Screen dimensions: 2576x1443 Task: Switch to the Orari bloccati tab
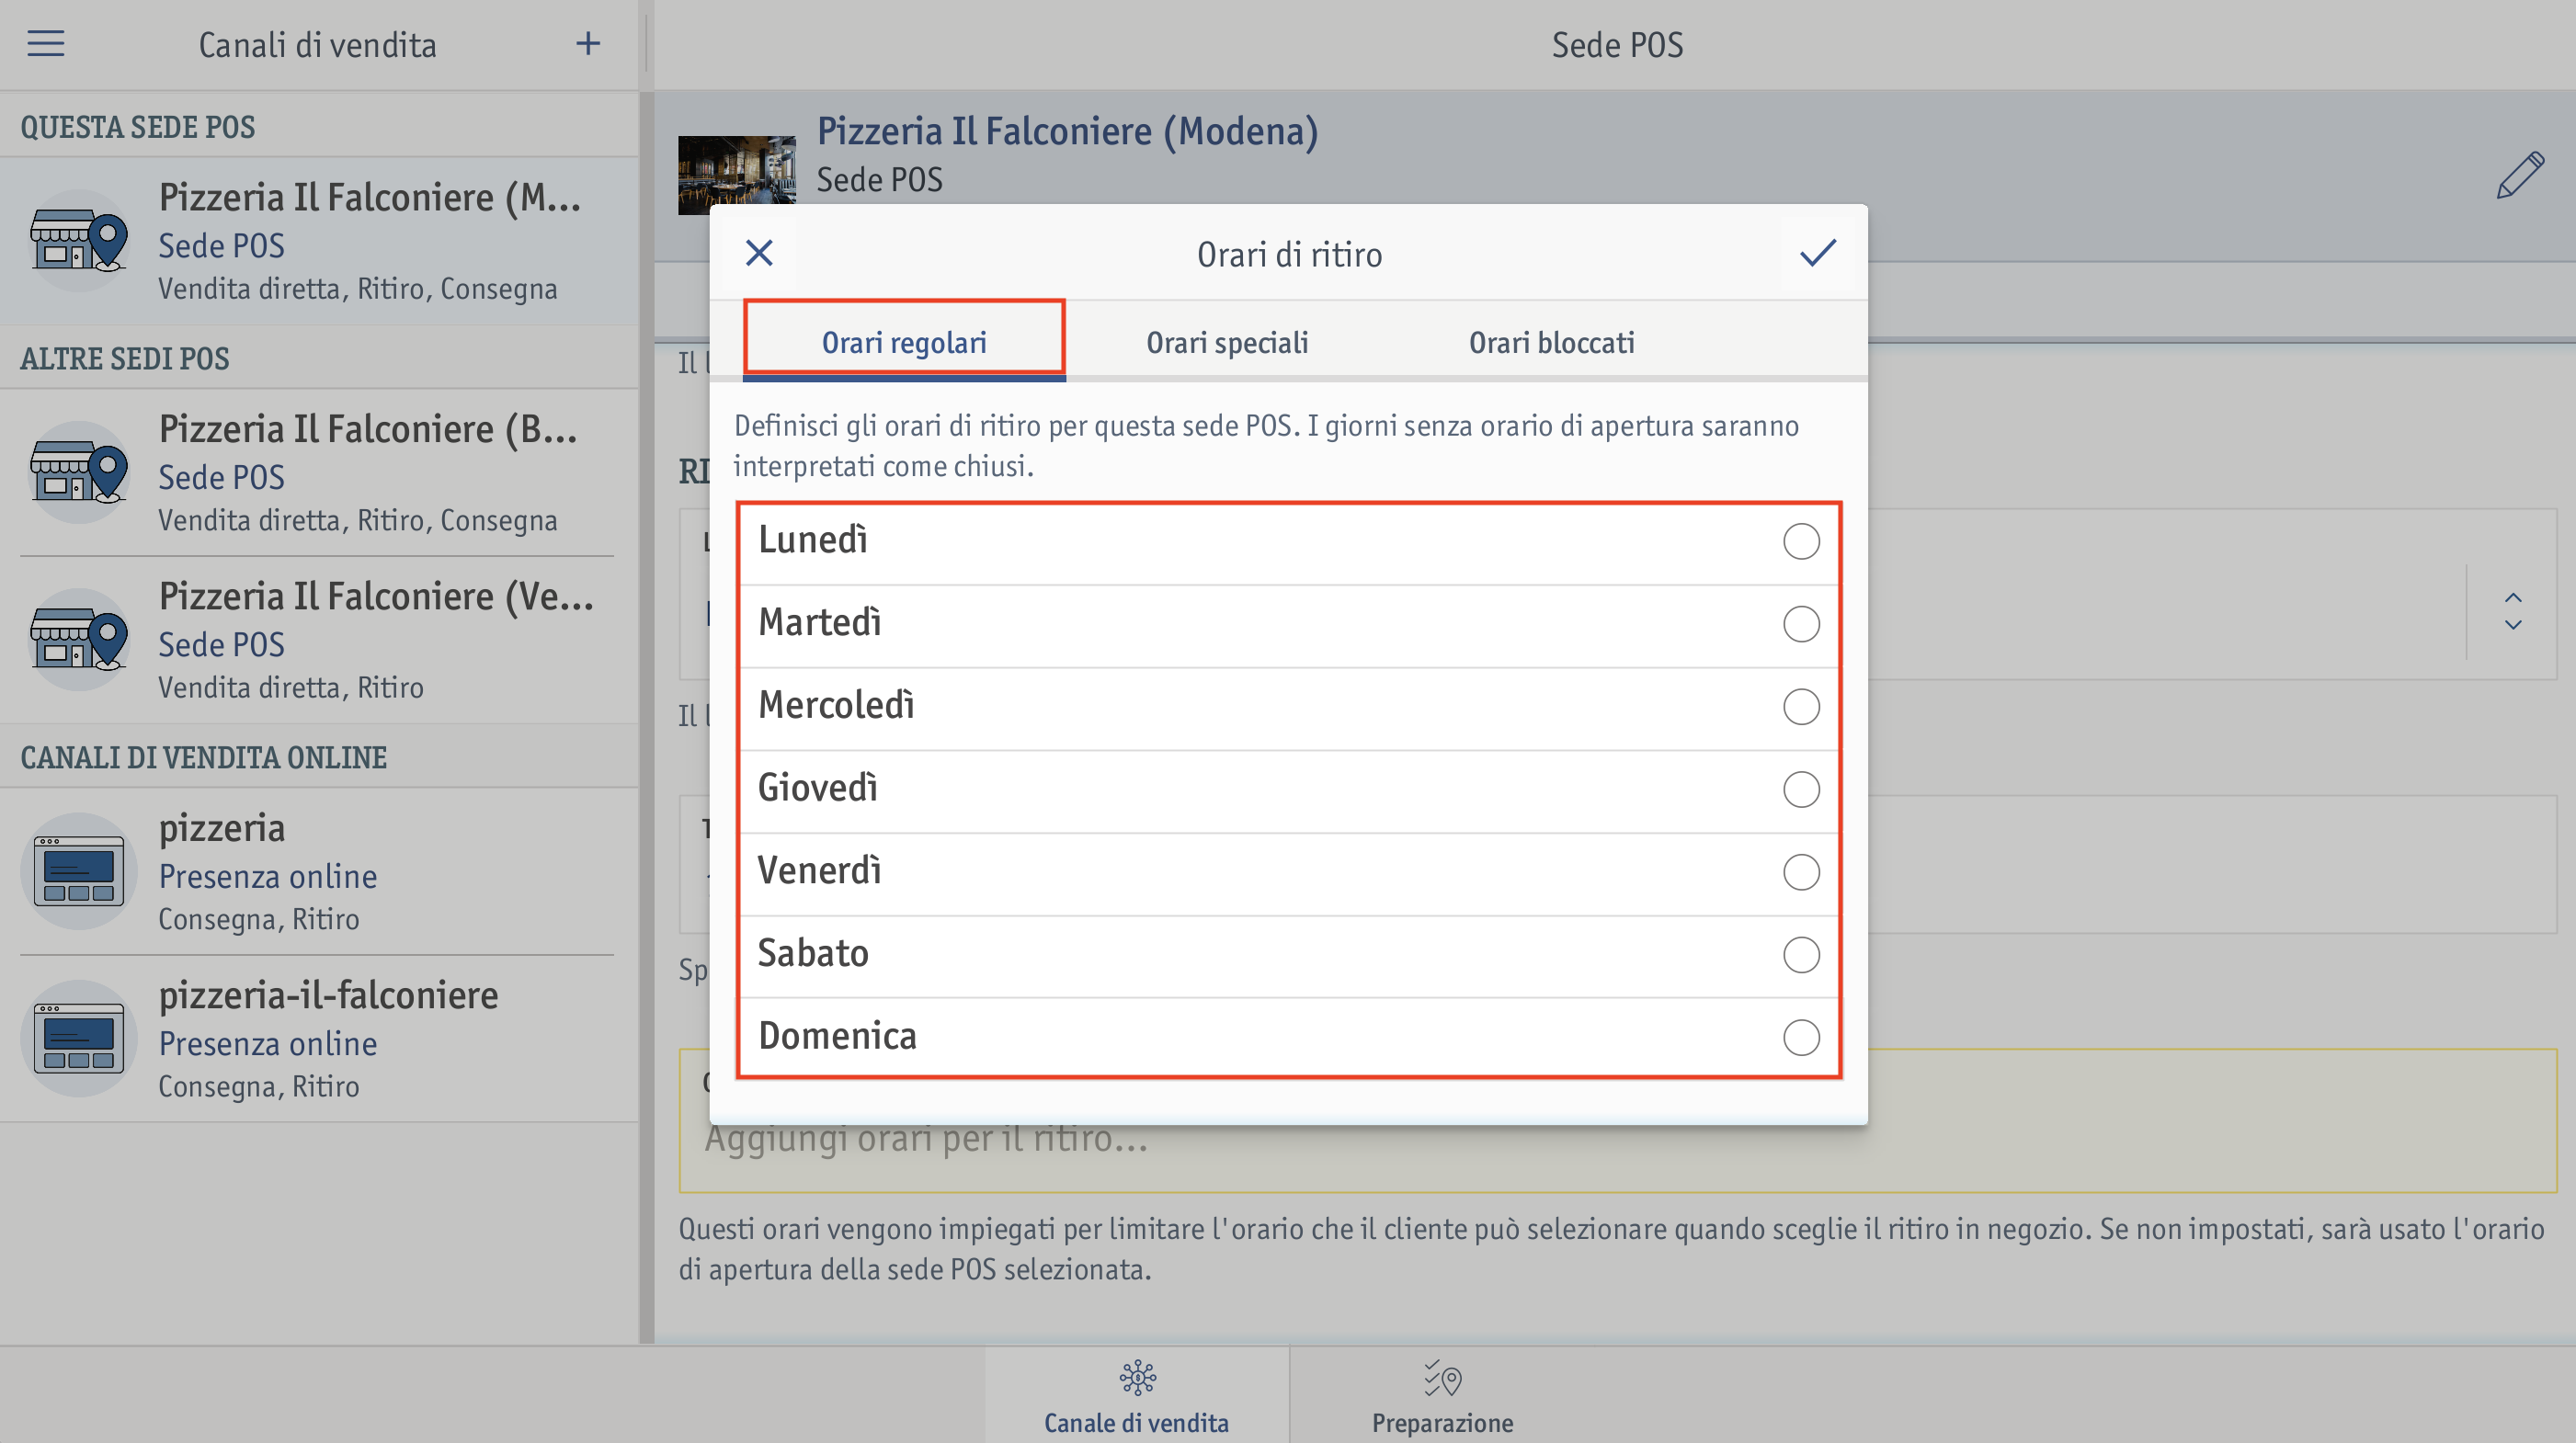(x=1551, y=342)
